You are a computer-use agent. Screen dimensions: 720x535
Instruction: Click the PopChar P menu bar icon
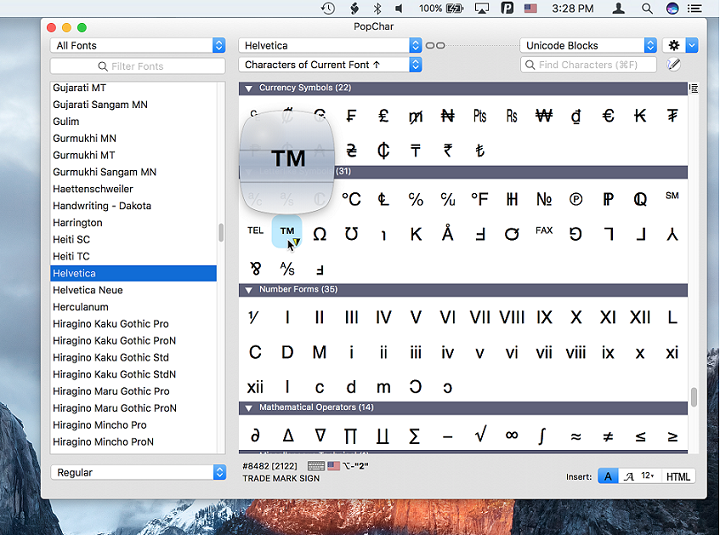point(507,8)
